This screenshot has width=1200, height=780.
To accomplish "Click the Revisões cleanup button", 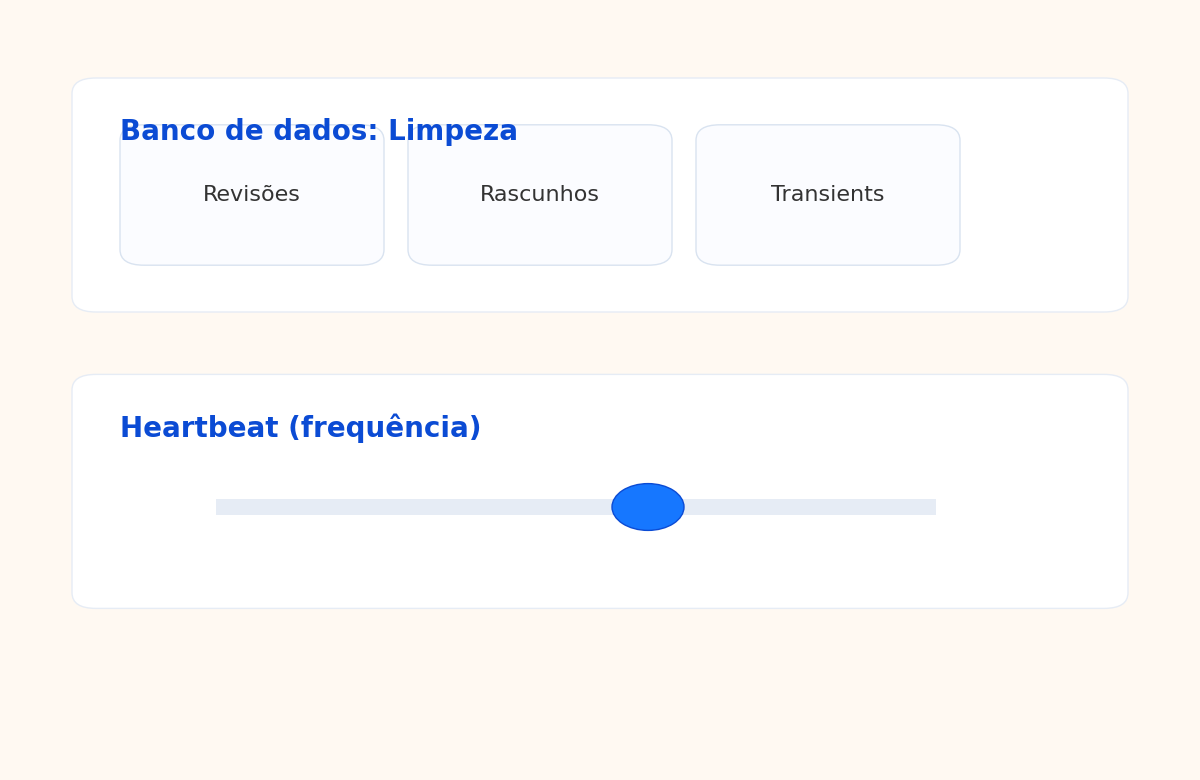I will (x=251, y=196).
